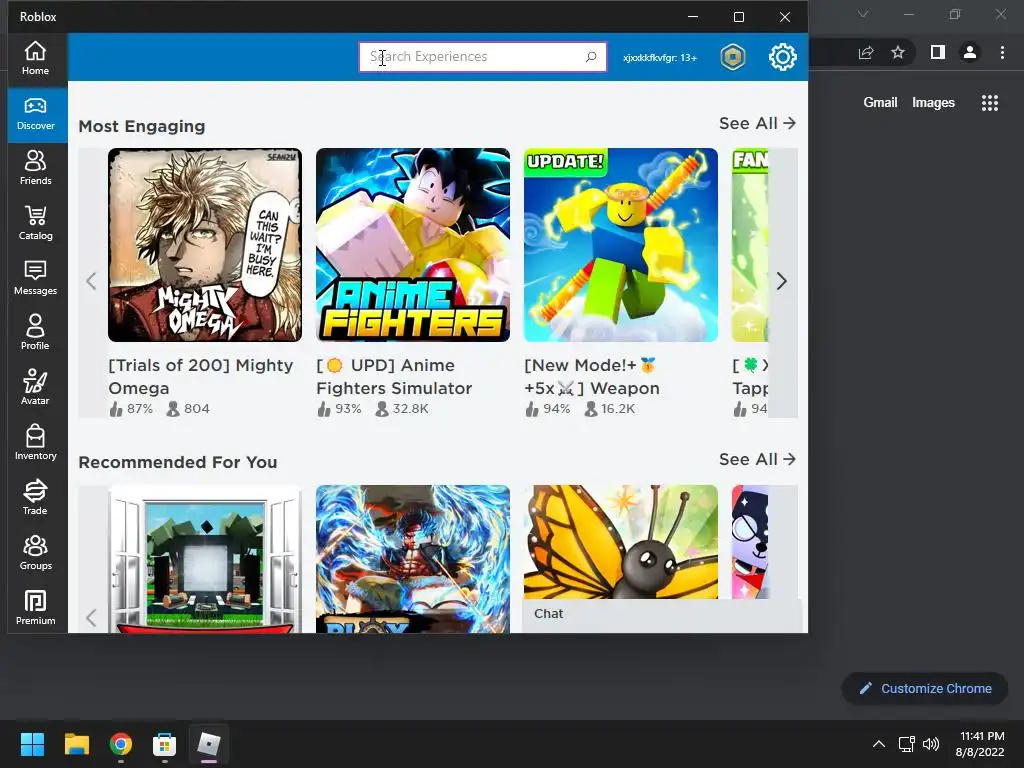The image size is (1024, 768).
Task: Open the Messages inbox
Action: [35, 278]
